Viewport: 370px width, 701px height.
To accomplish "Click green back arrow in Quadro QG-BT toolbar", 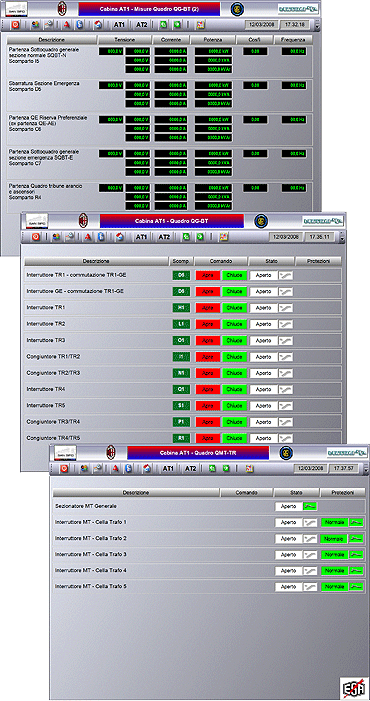I will (x=186, y=237).
